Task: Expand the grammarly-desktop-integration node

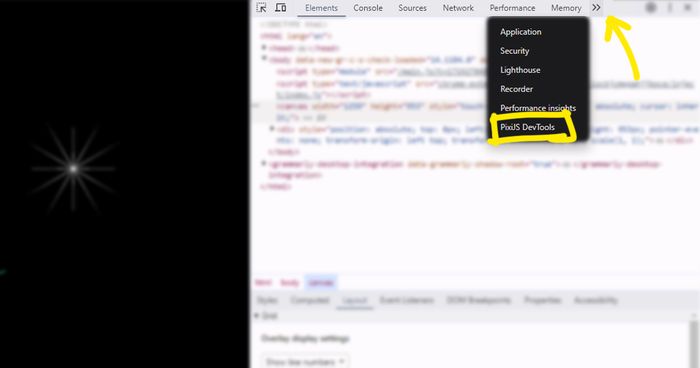Action: click(x=264, y=163)
